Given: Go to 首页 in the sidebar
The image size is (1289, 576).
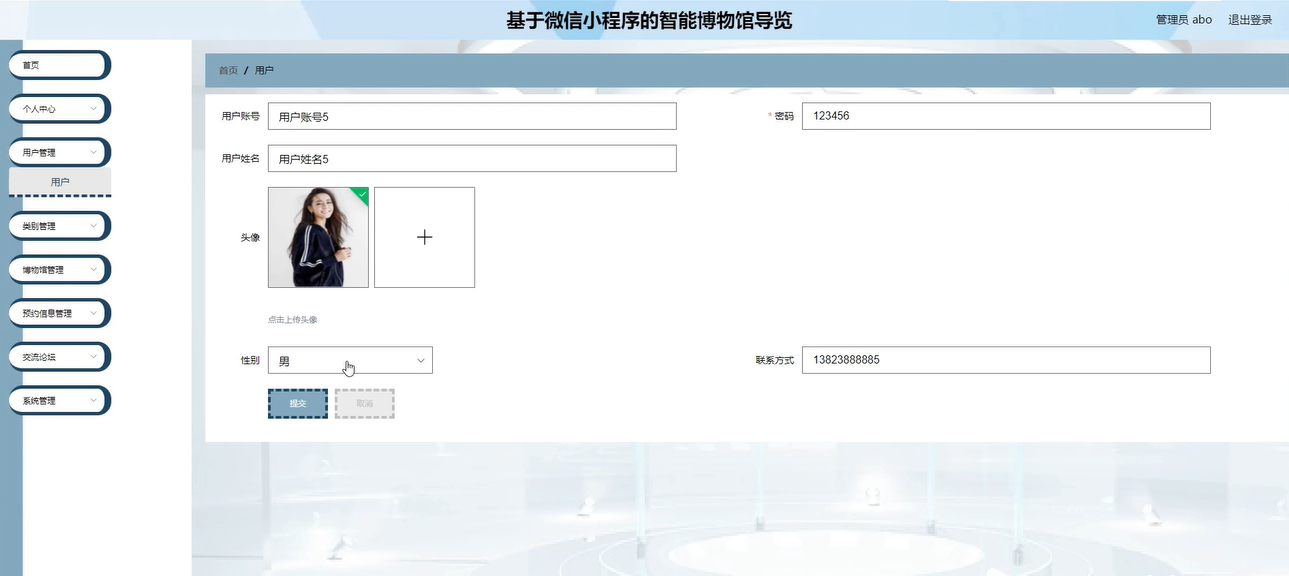Looking at the screenshot, I should click(x=59, y=65).
